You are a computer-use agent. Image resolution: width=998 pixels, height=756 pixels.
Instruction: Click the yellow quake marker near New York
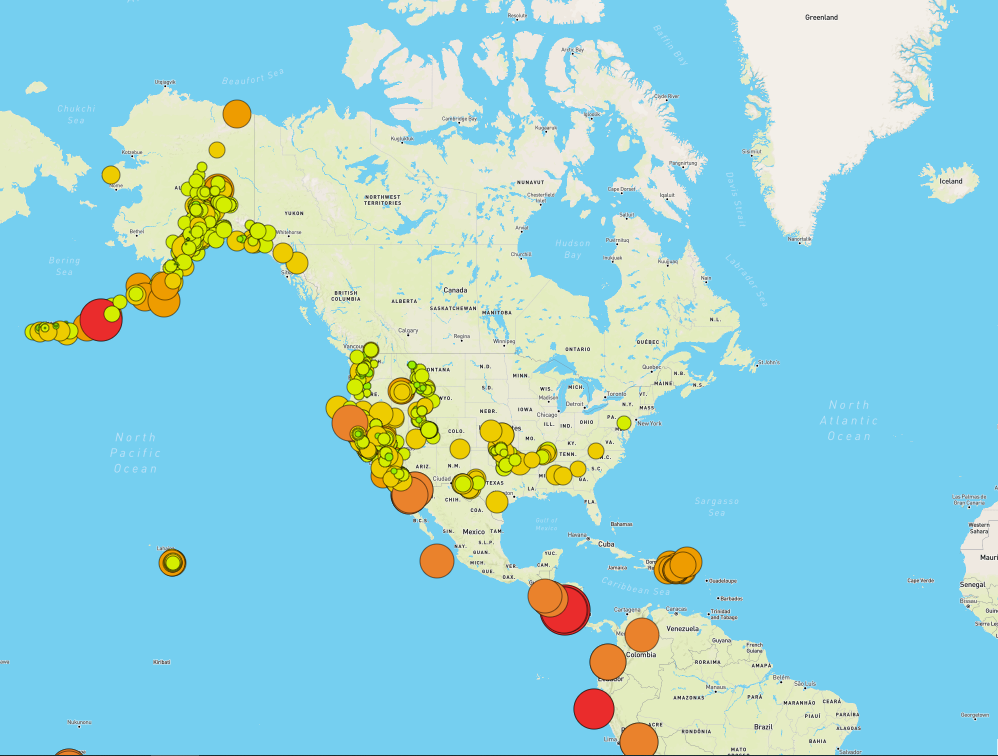(x=625, y=420)
